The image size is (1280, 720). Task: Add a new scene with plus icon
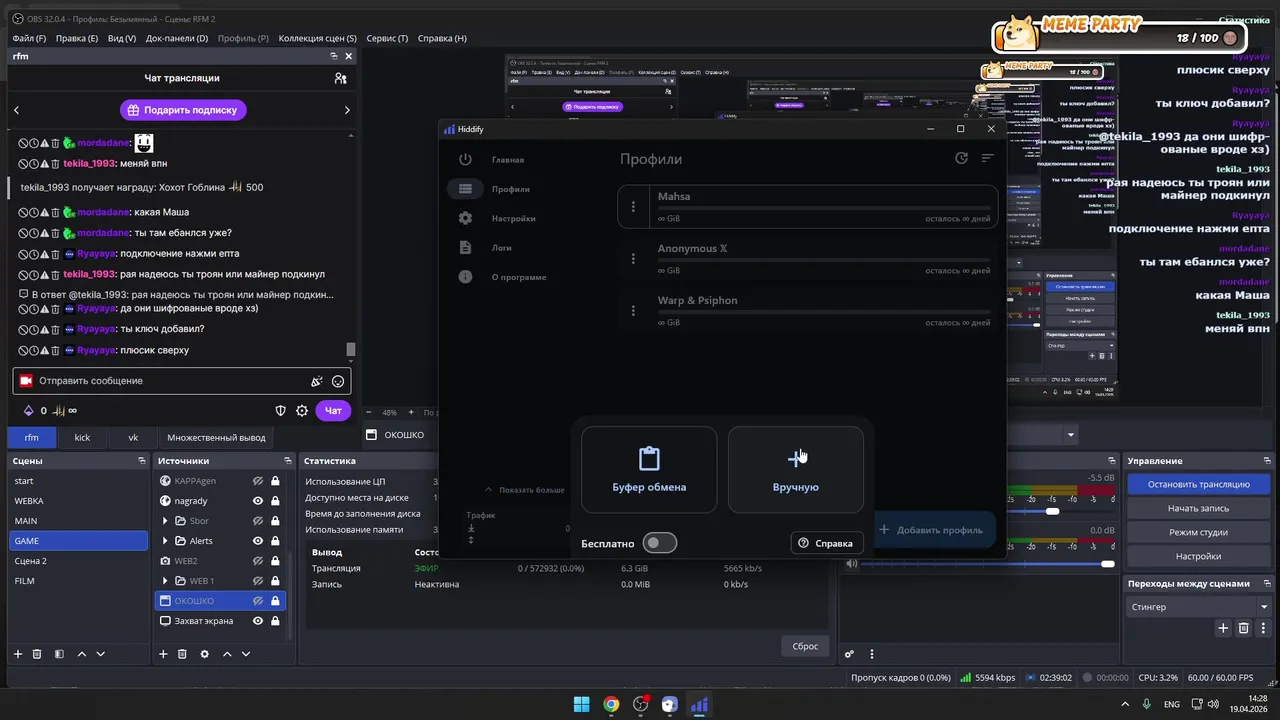[x=17, y=654]
